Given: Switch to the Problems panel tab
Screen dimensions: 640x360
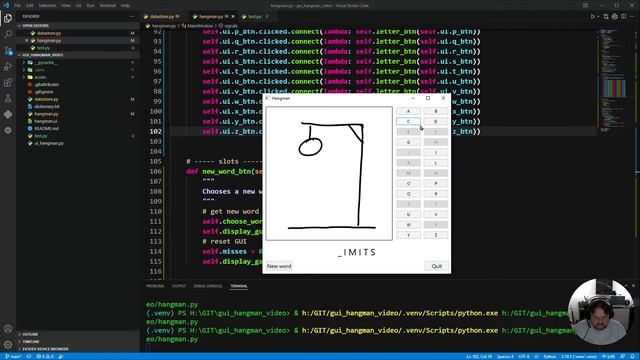Looking at the screenshot, I should pyautogui.click(x=155, y=286).
